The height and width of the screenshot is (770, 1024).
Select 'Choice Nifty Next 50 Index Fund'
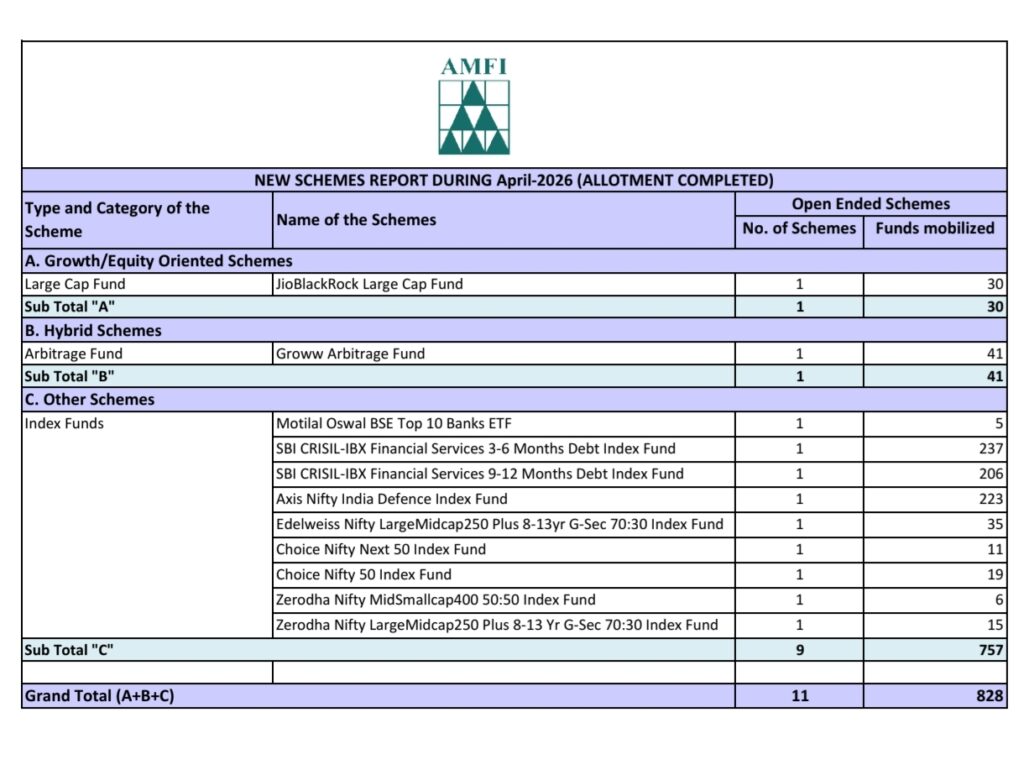click(x=381, y=549)
